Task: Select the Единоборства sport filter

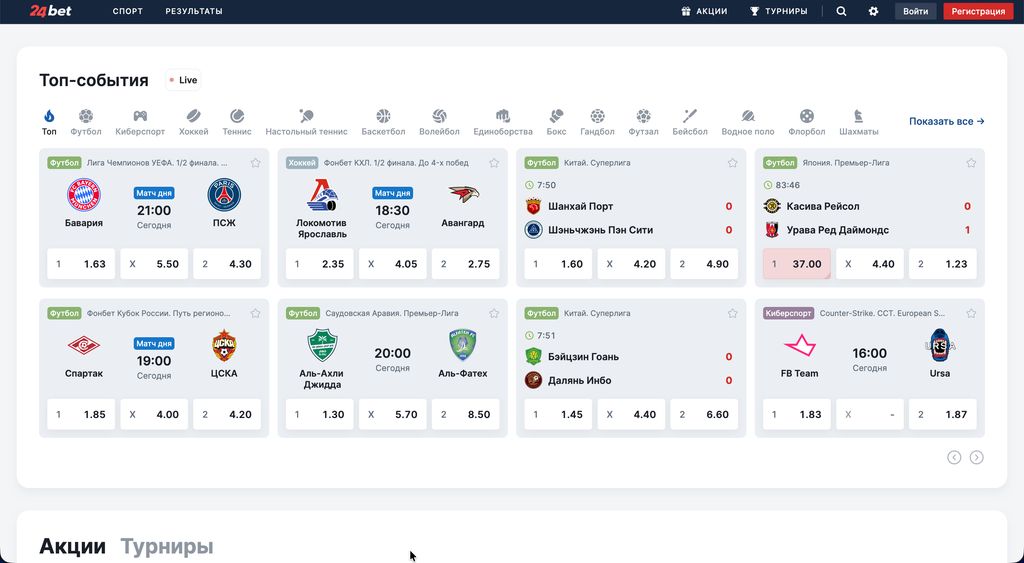Action: 503,122
